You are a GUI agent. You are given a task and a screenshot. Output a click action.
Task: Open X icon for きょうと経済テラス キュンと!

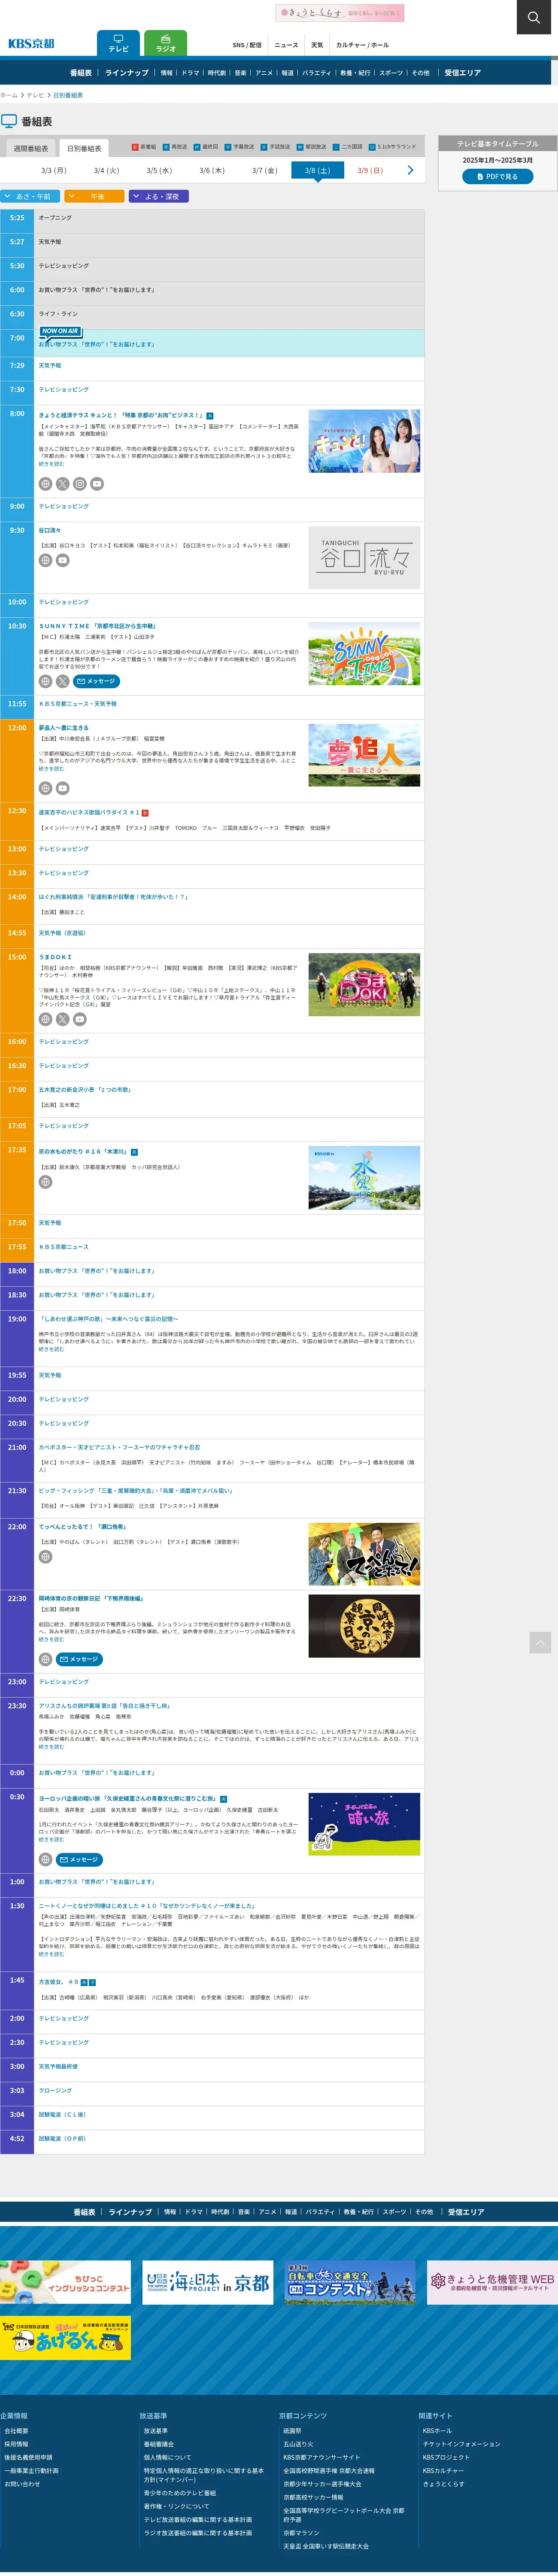[62, 484]
